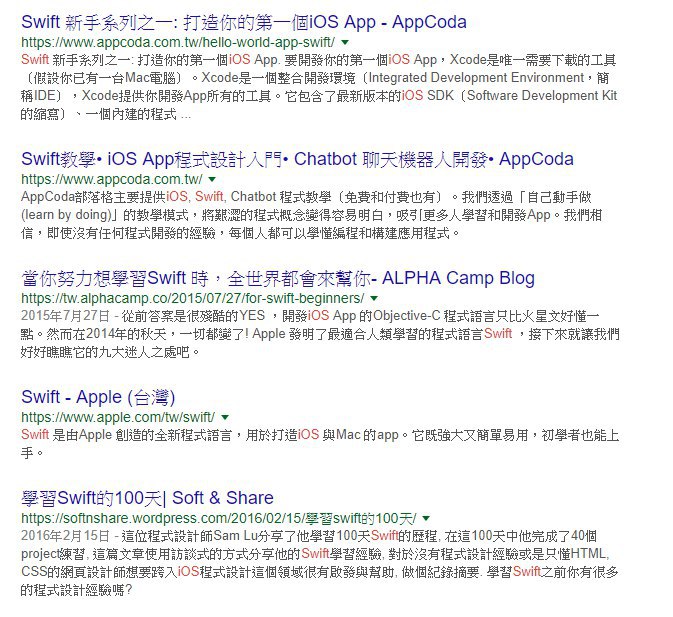Open the 'Swift - Apple (台灣)' result title
This screenshot has height=617, width=673.
(98, 397)
